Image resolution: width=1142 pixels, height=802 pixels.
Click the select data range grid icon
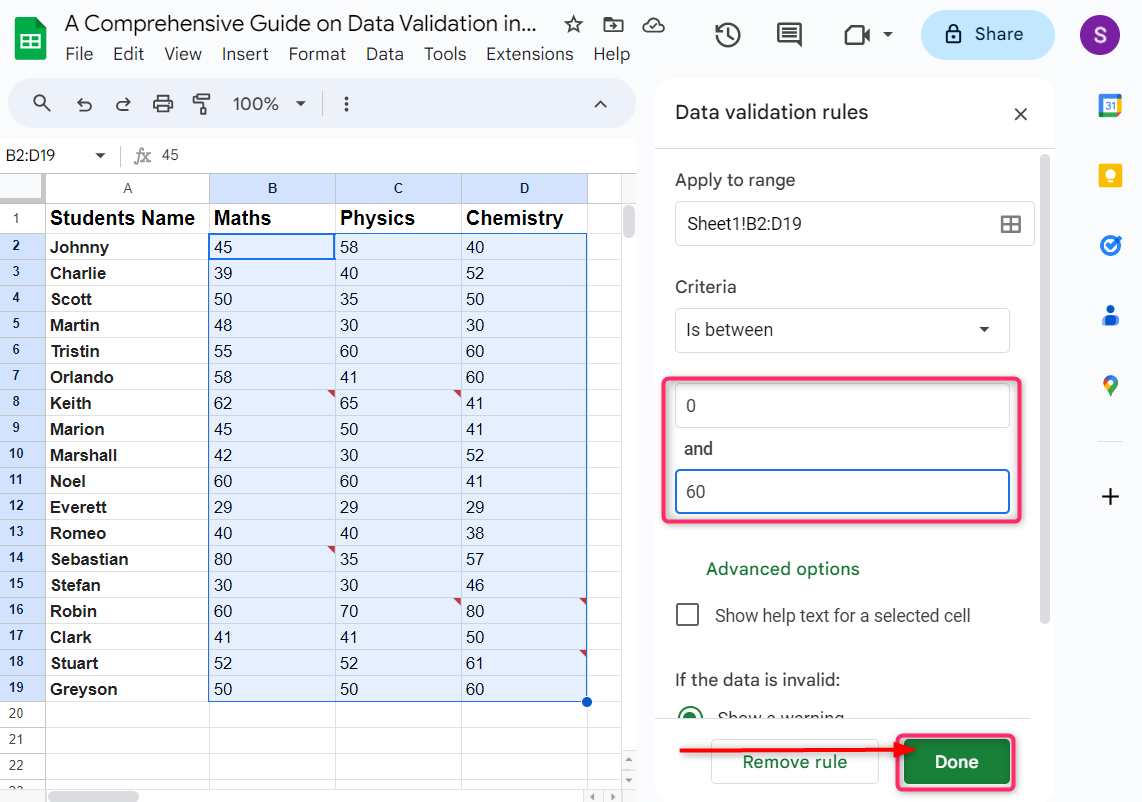coord(1009,224)
